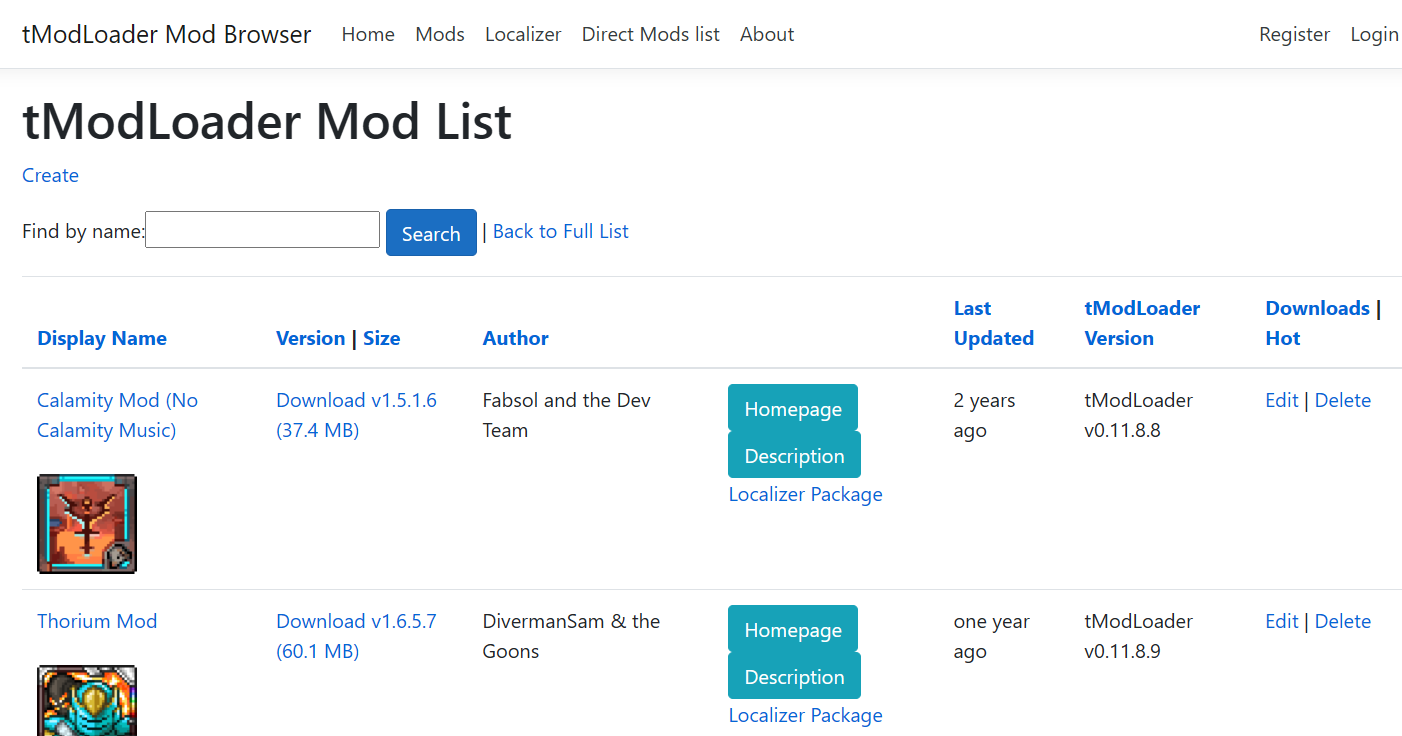
Task: Download Thorium Mod v1.6.5.7
Action: pos(356,635)
